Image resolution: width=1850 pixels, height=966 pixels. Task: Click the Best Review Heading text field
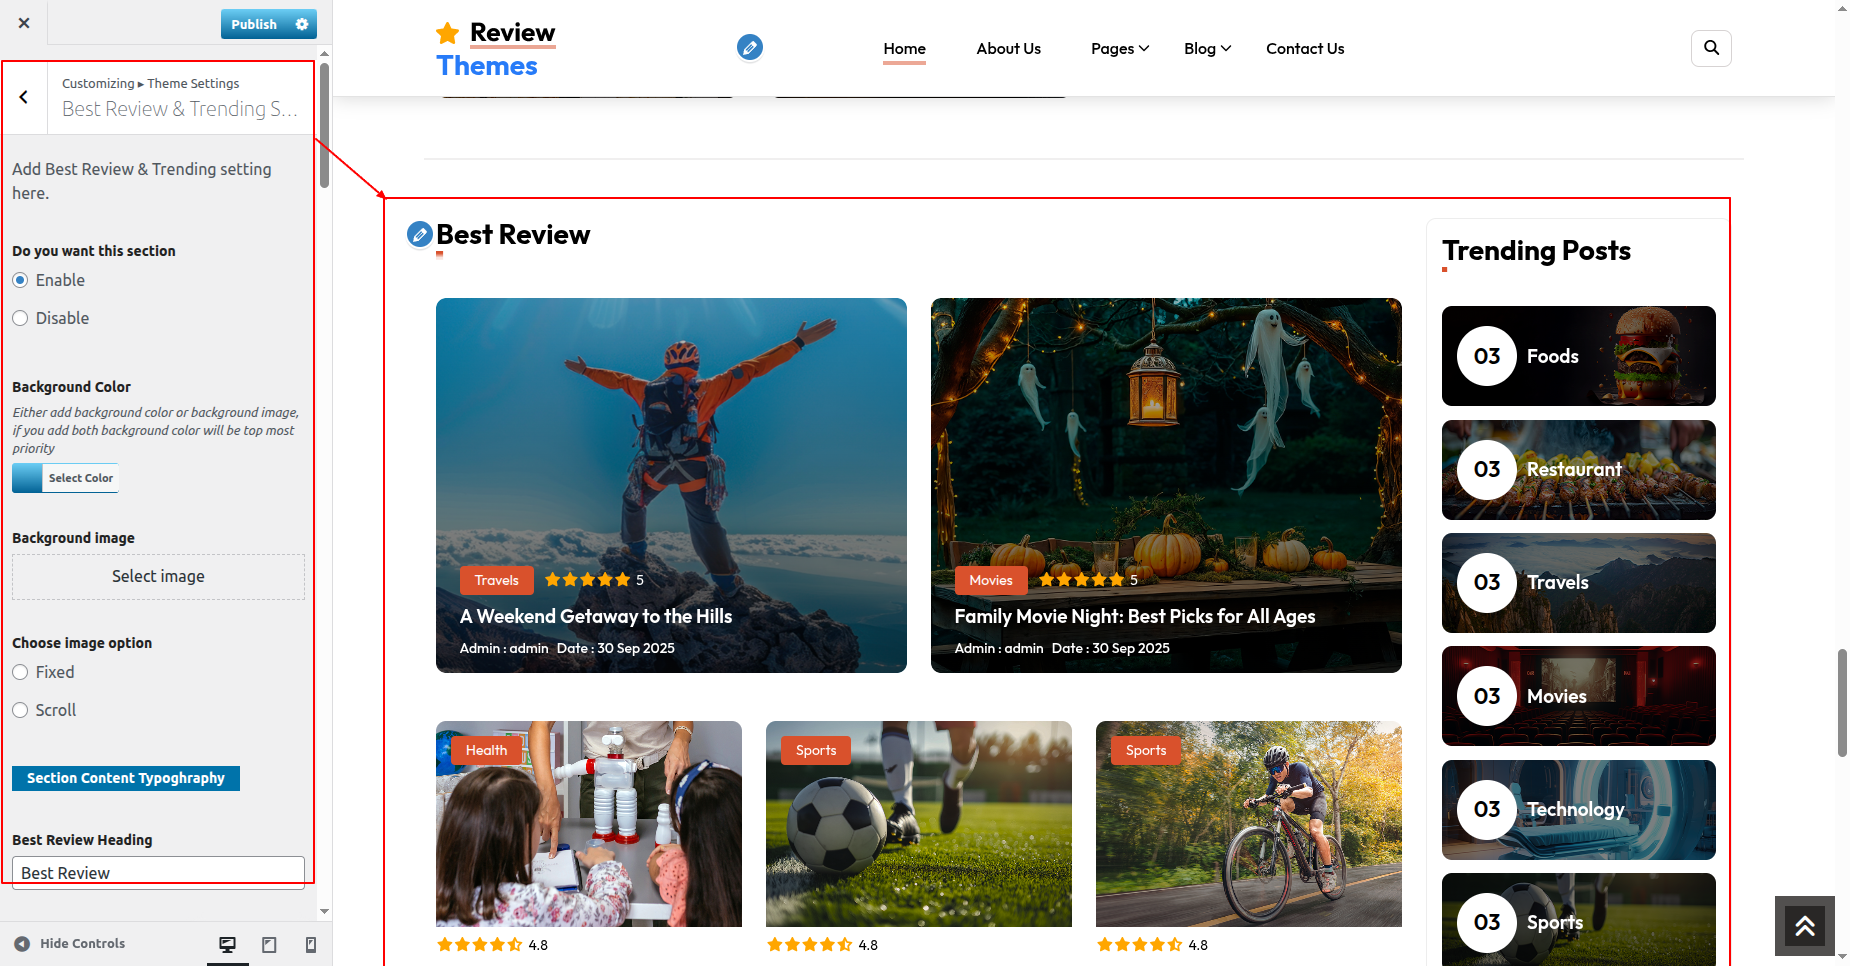[x=158, y=872]
